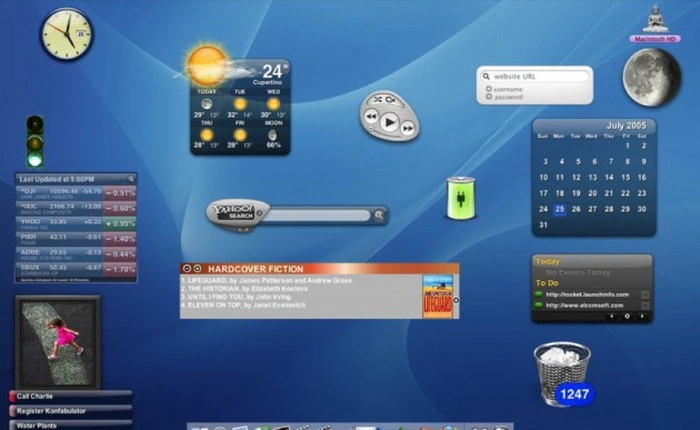
Task: Click the MOON 66% icon in weather widget
Action: click(x=273, y=135)
